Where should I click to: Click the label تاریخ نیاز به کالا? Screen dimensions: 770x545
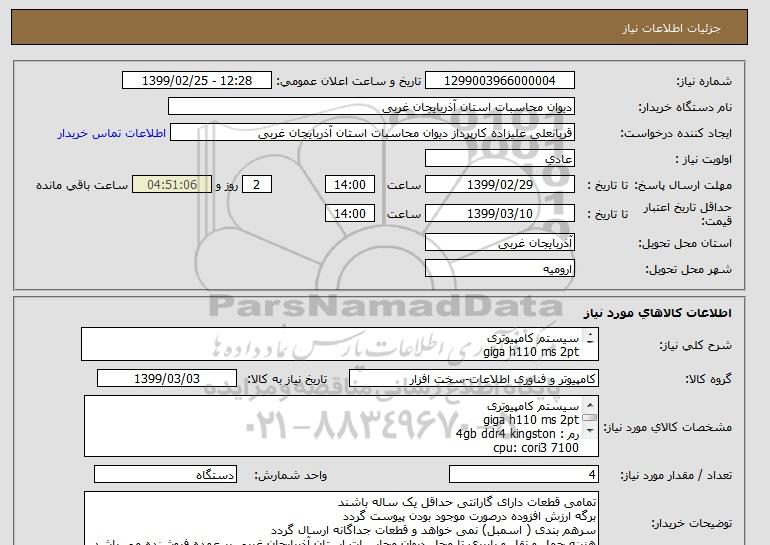point(287,379)
